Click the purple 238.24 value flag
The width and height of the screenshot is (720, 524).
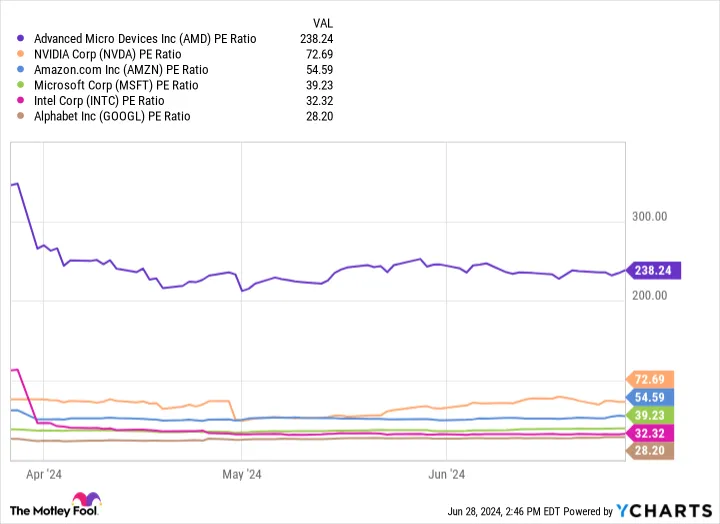pos(654,270)
